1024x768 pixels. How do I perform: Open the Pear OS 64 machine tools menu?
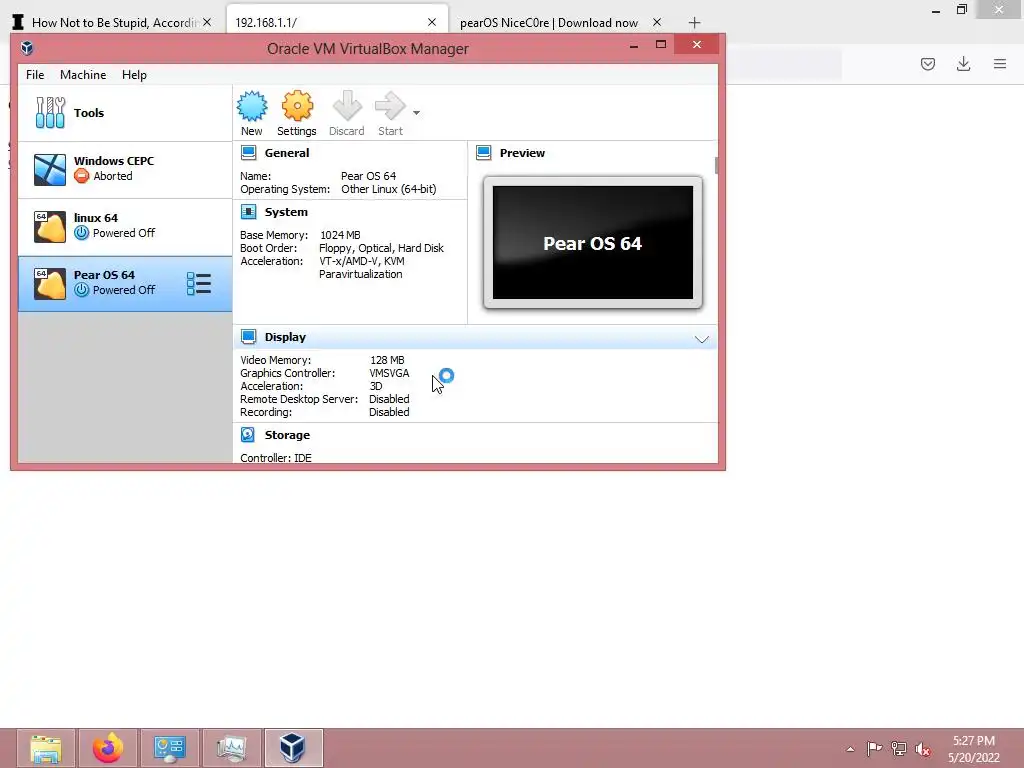coord(199,283)
